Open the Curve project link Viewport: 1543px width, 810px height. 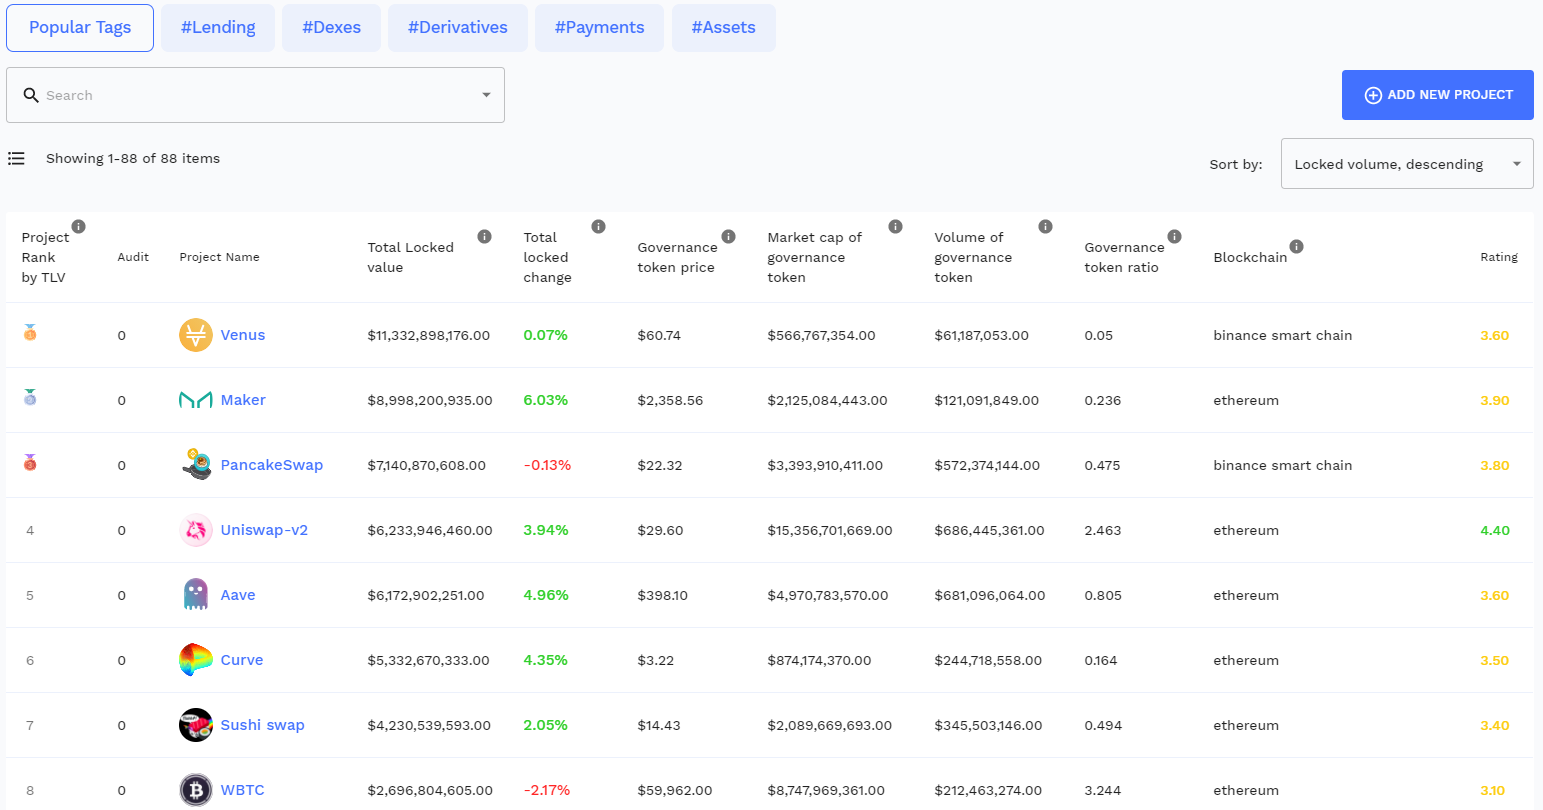click(242, 660)
